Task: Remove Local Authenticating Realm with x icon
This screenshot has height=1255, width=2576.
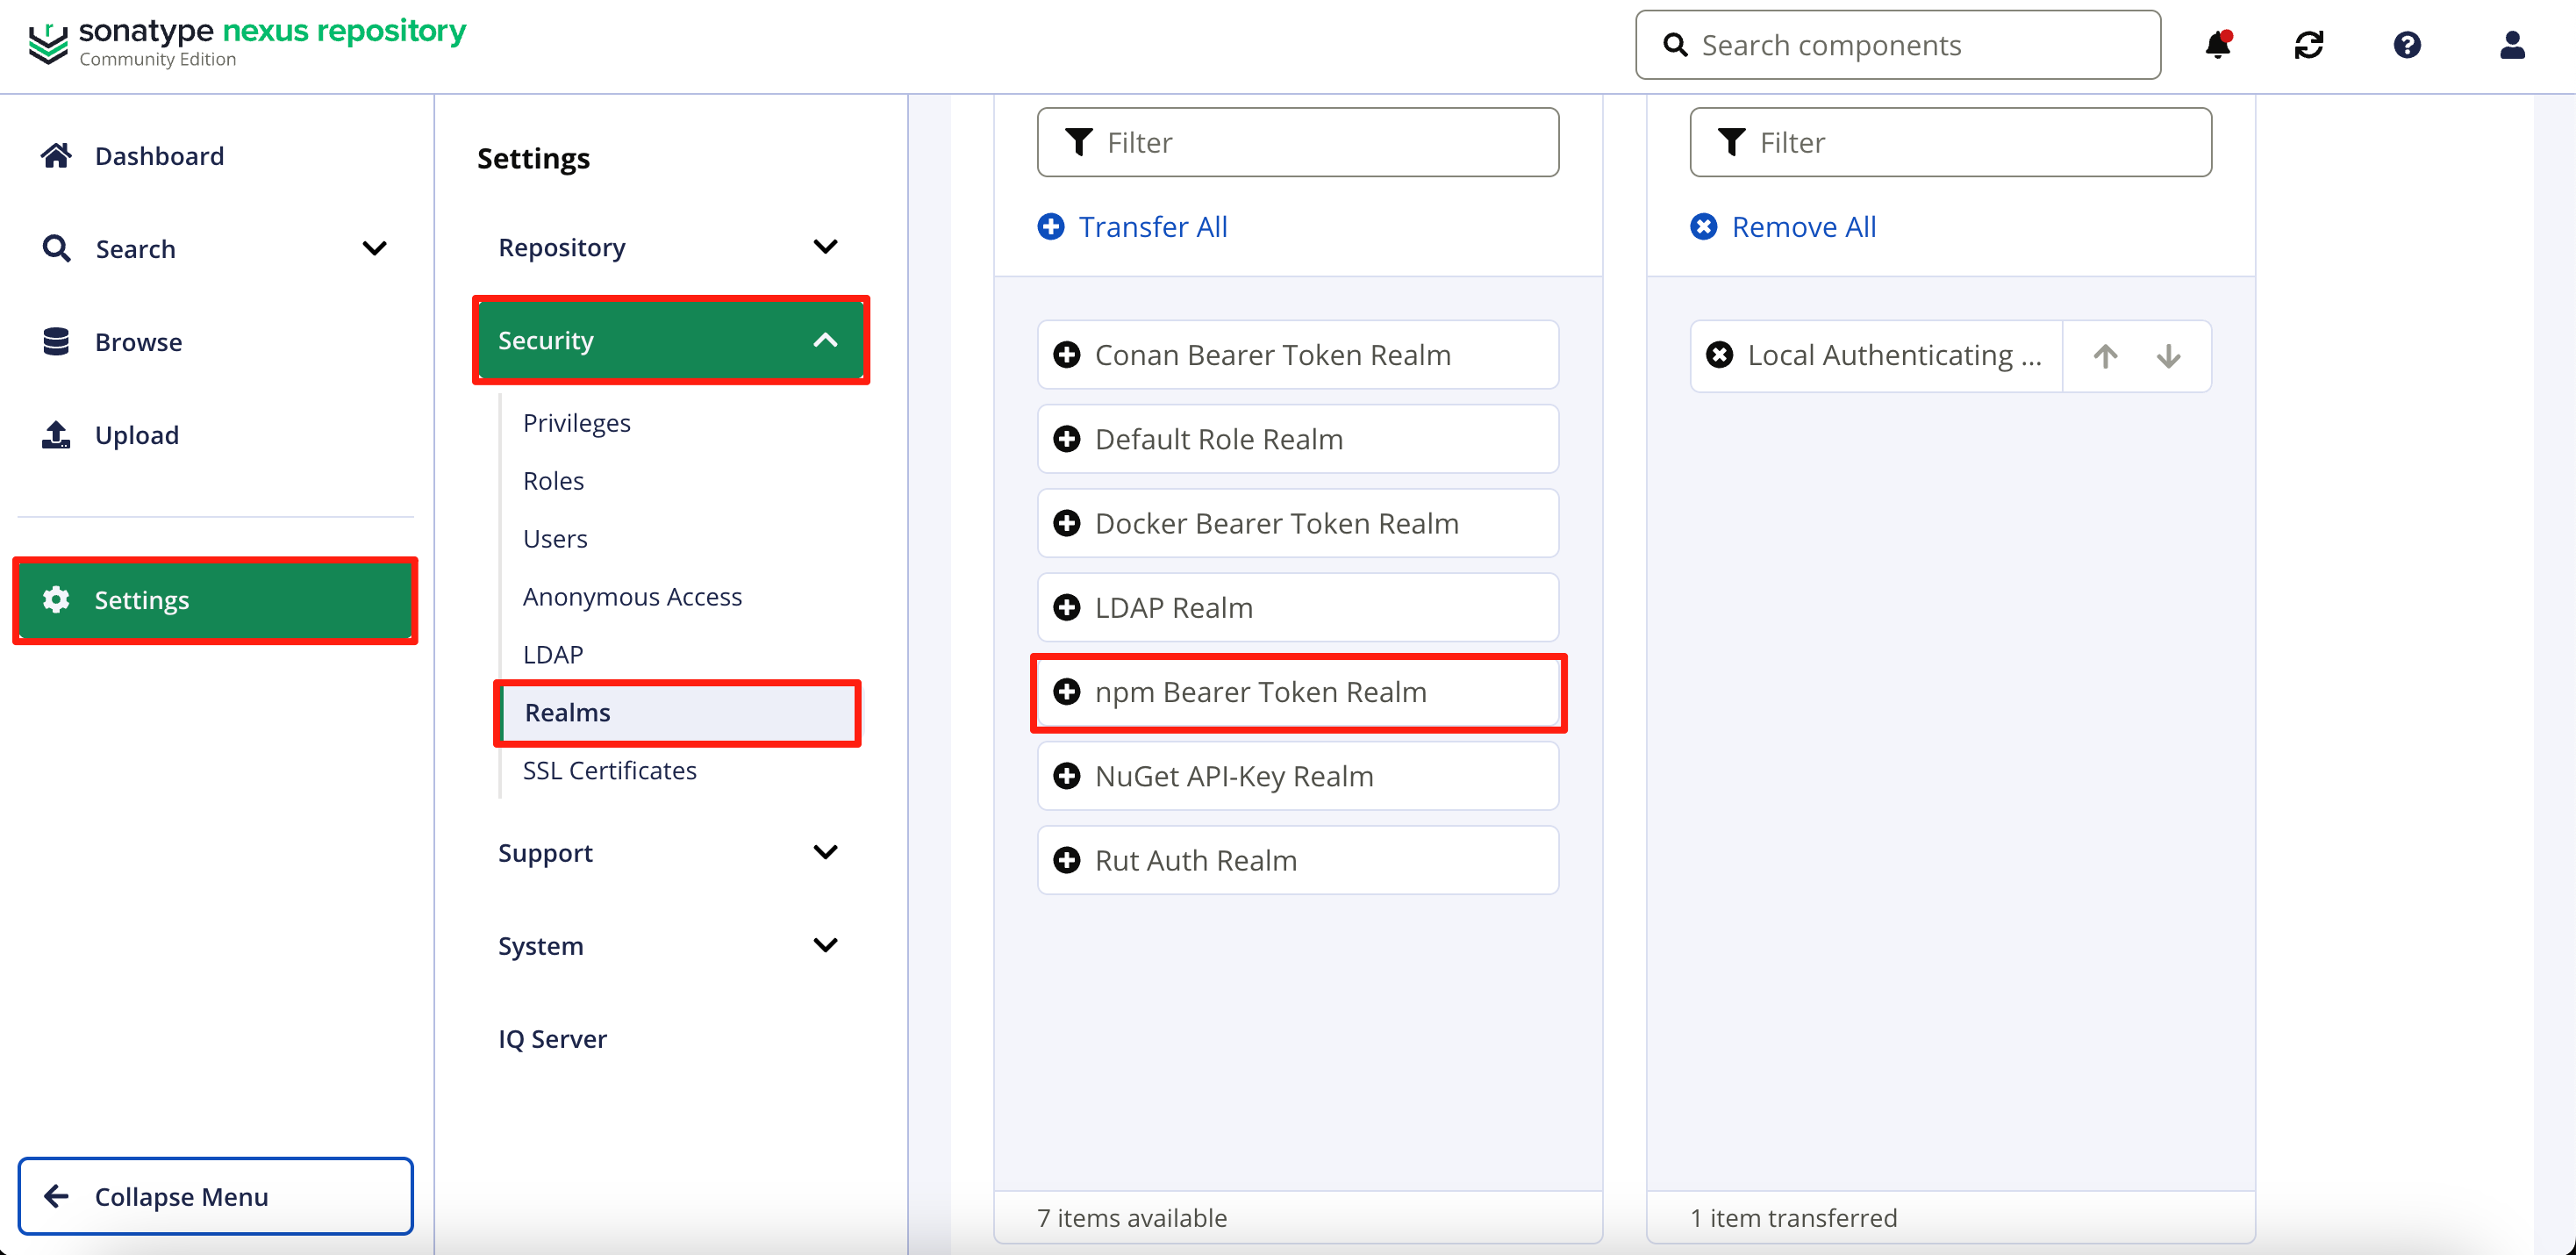Action: (1719, 355)
